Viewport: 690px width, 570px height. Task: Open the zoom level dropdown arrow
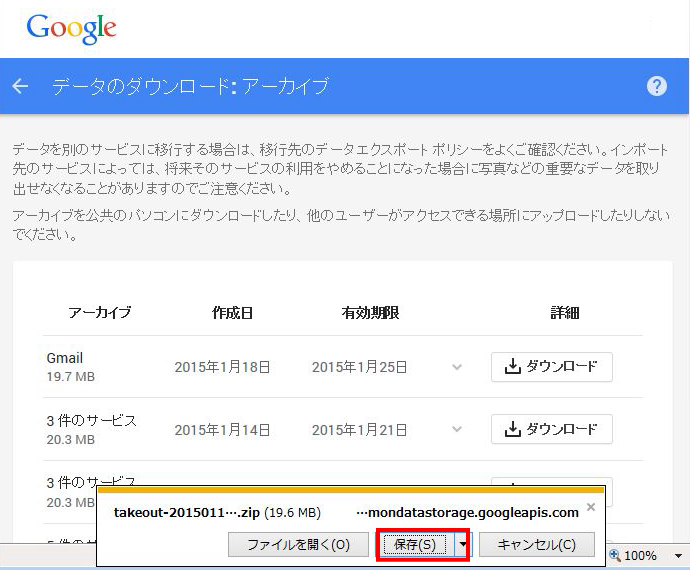coord(678,556)
